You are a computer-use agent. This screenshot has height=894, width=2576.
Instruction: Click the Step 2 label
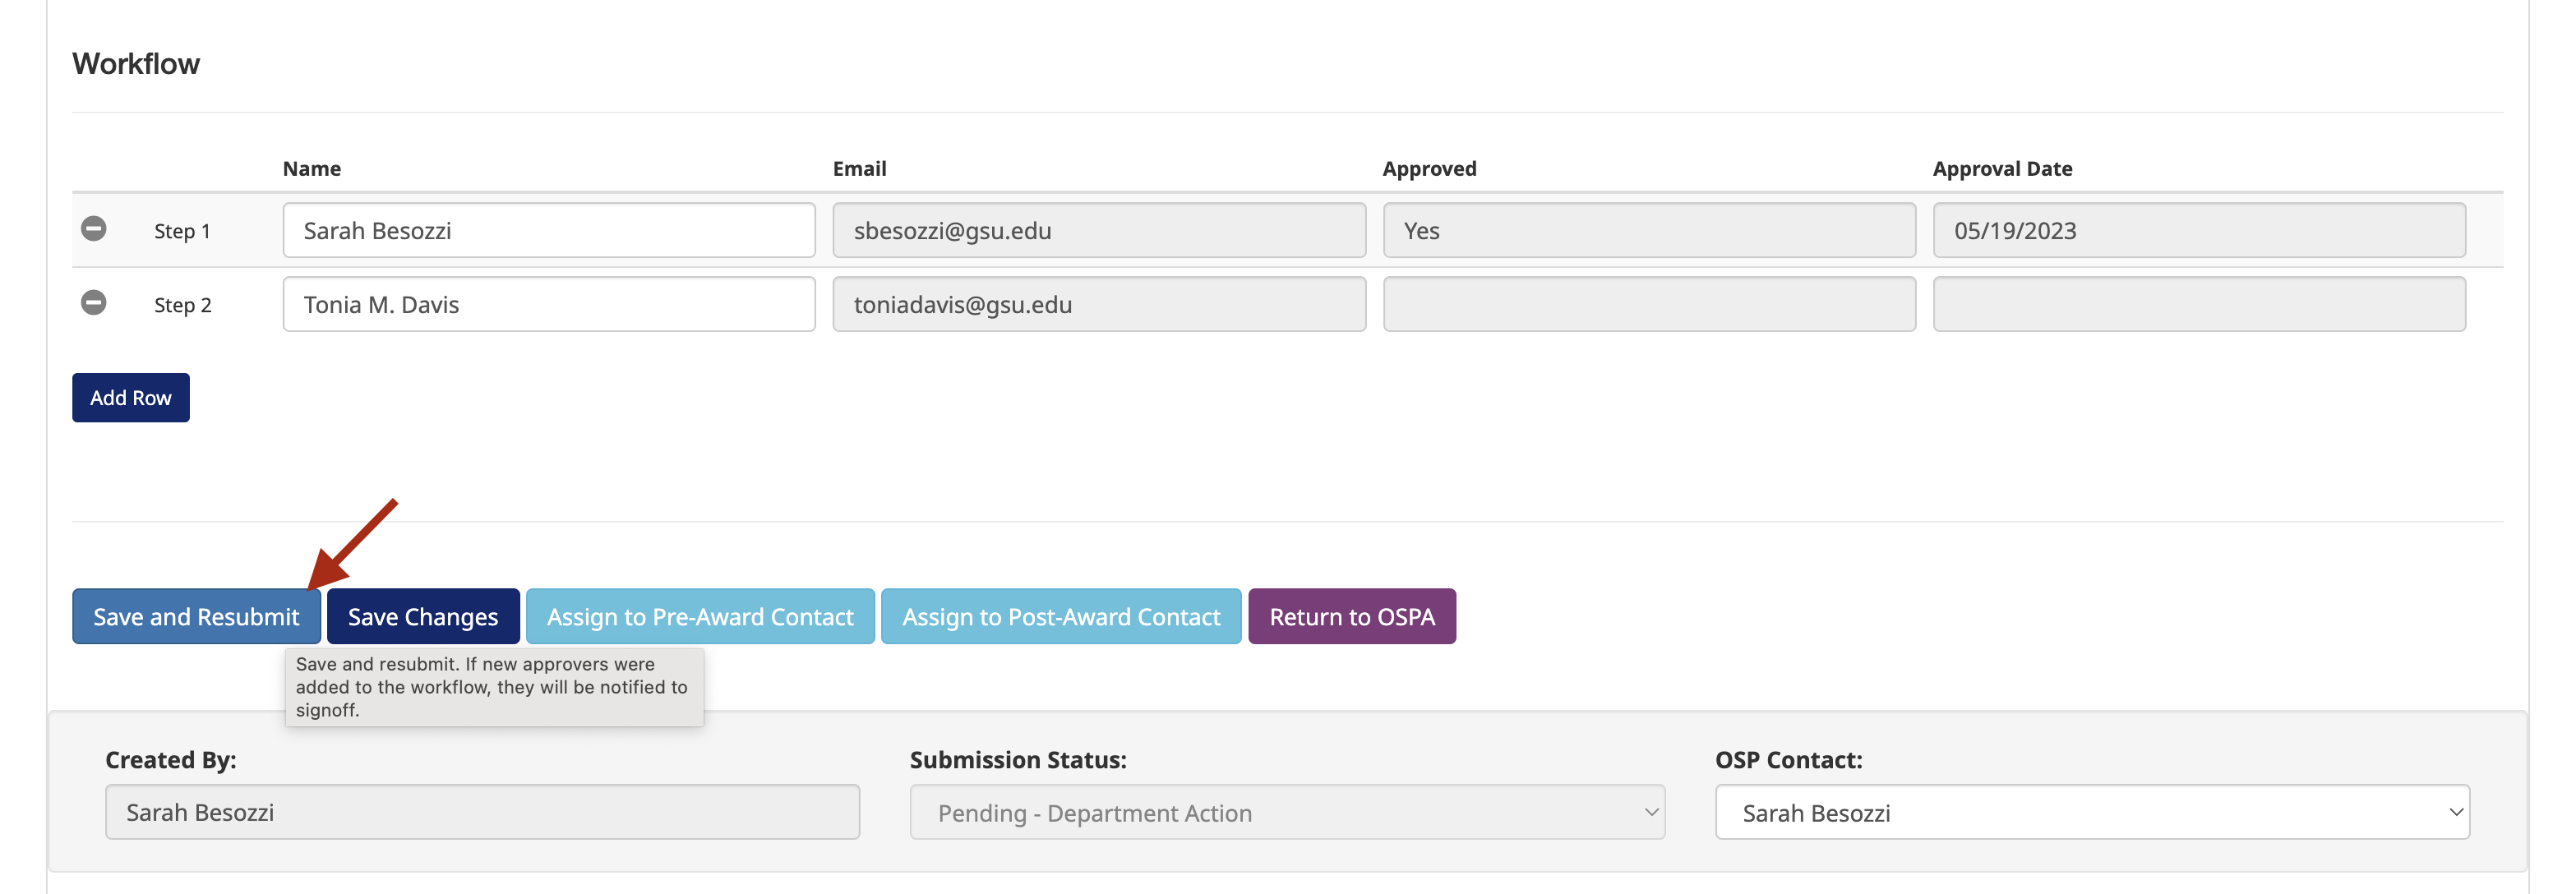tap(183, 305)
